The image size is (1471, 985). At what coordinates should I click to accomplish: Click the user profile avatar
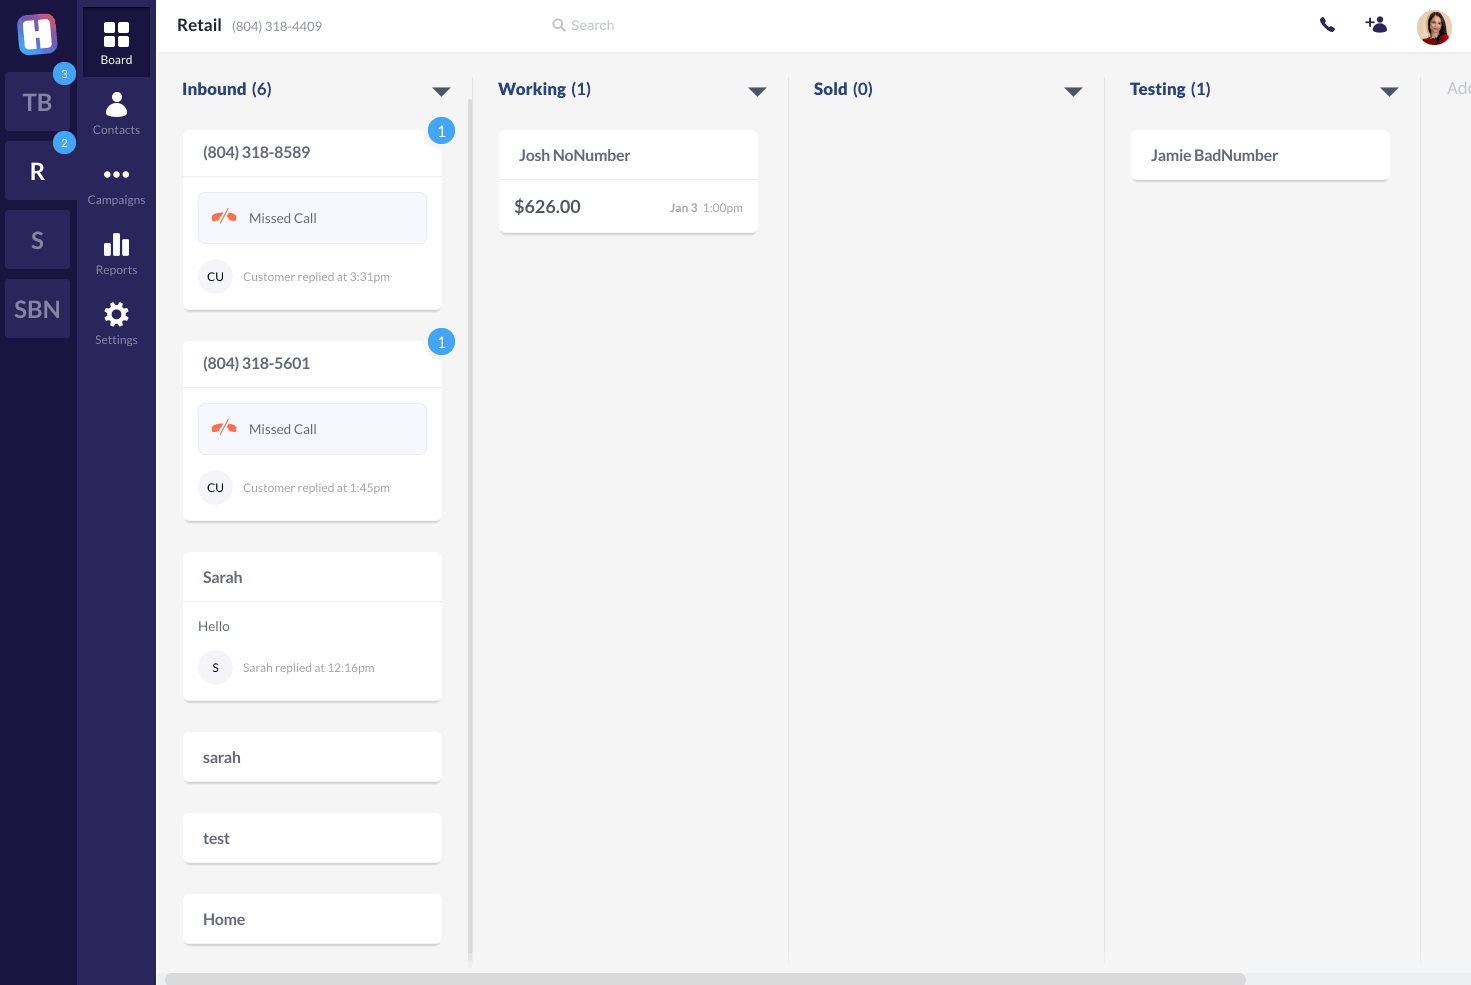coord(1433,27)
